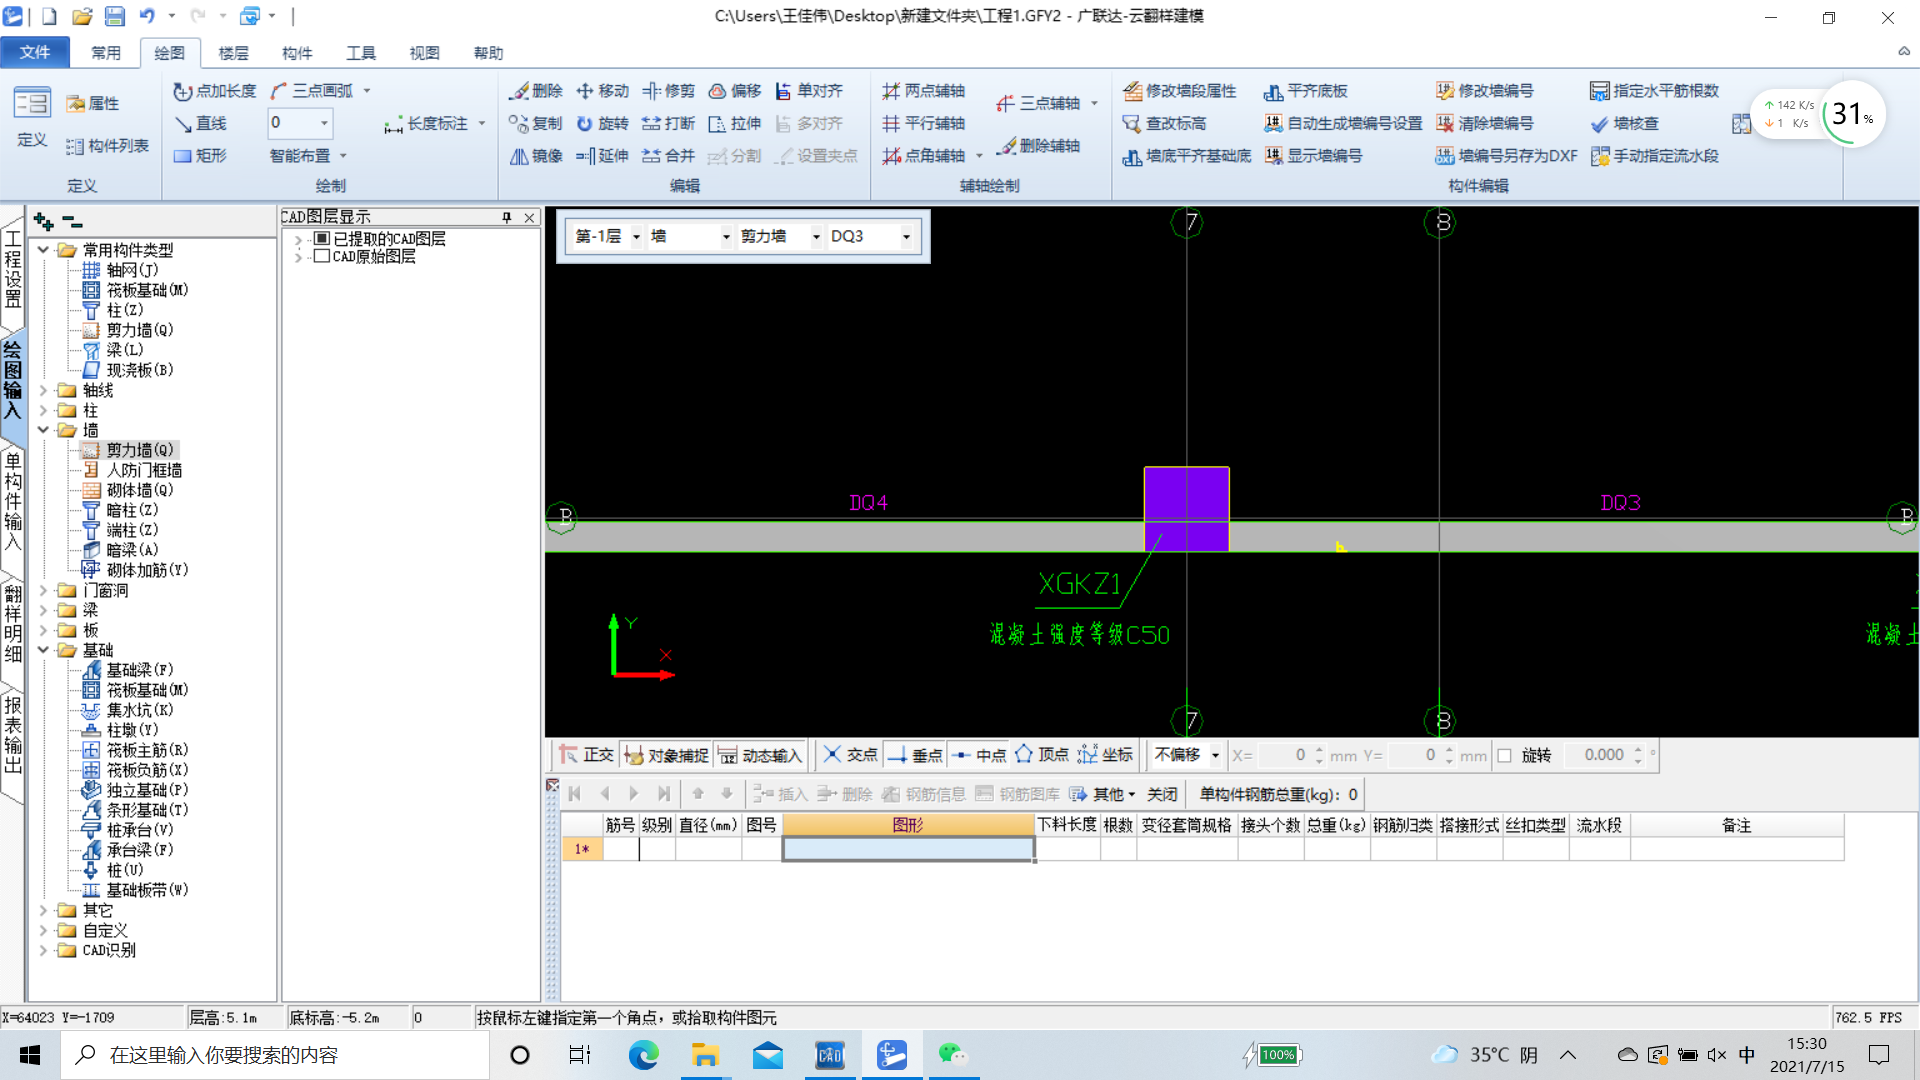
Task: Select the 平行辅轴 tool
Action: pyautogui.click(x=923, y=123)
